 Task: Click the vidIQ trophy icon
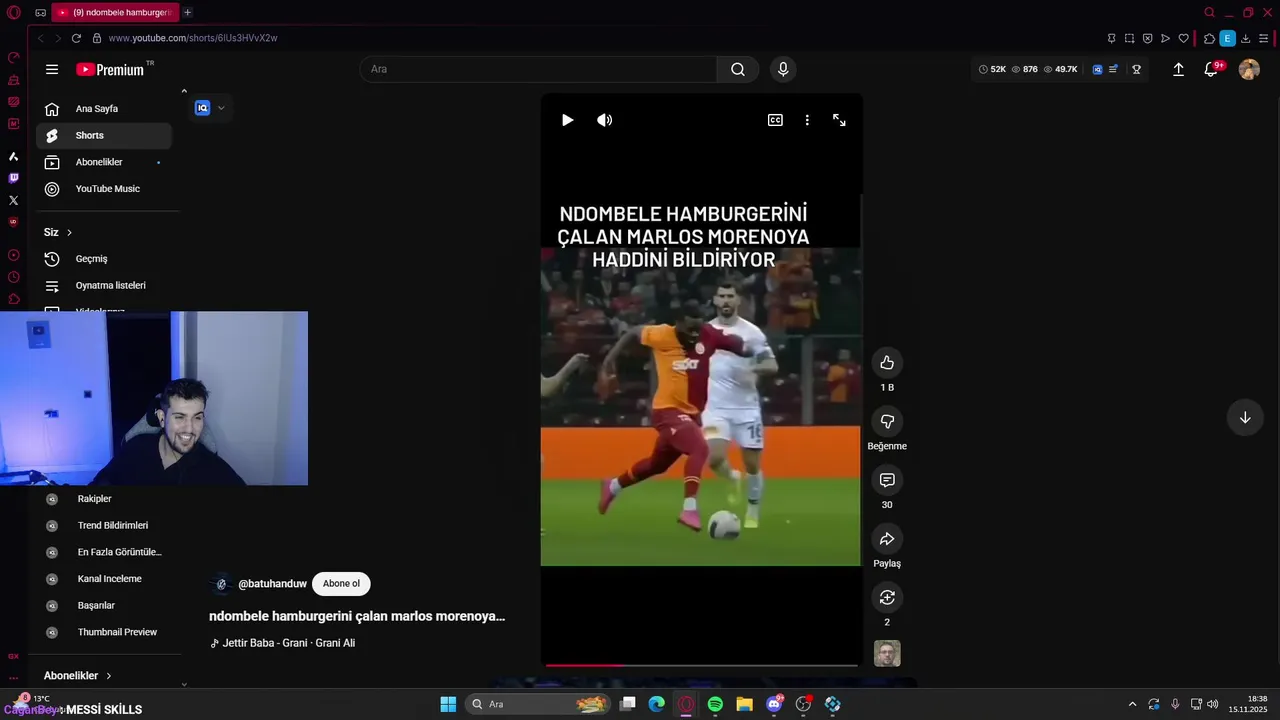coord(1137,69)
